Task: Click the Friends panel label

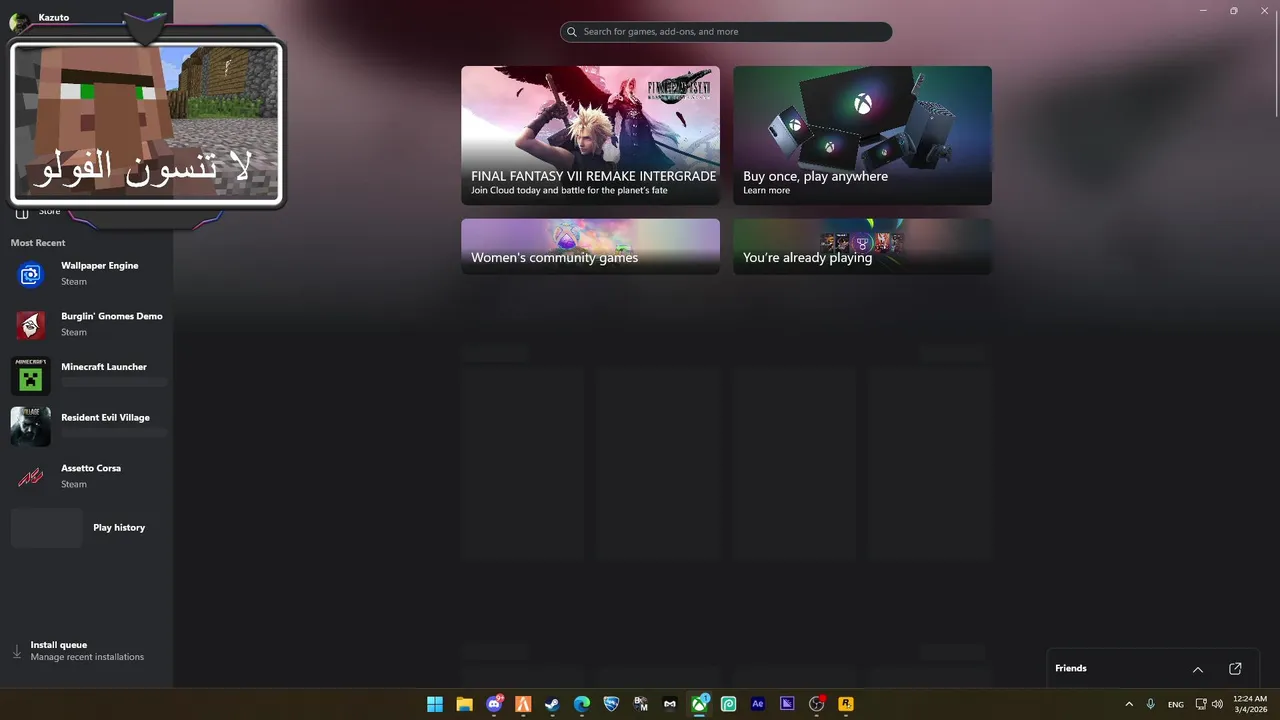Action: 1071,668
